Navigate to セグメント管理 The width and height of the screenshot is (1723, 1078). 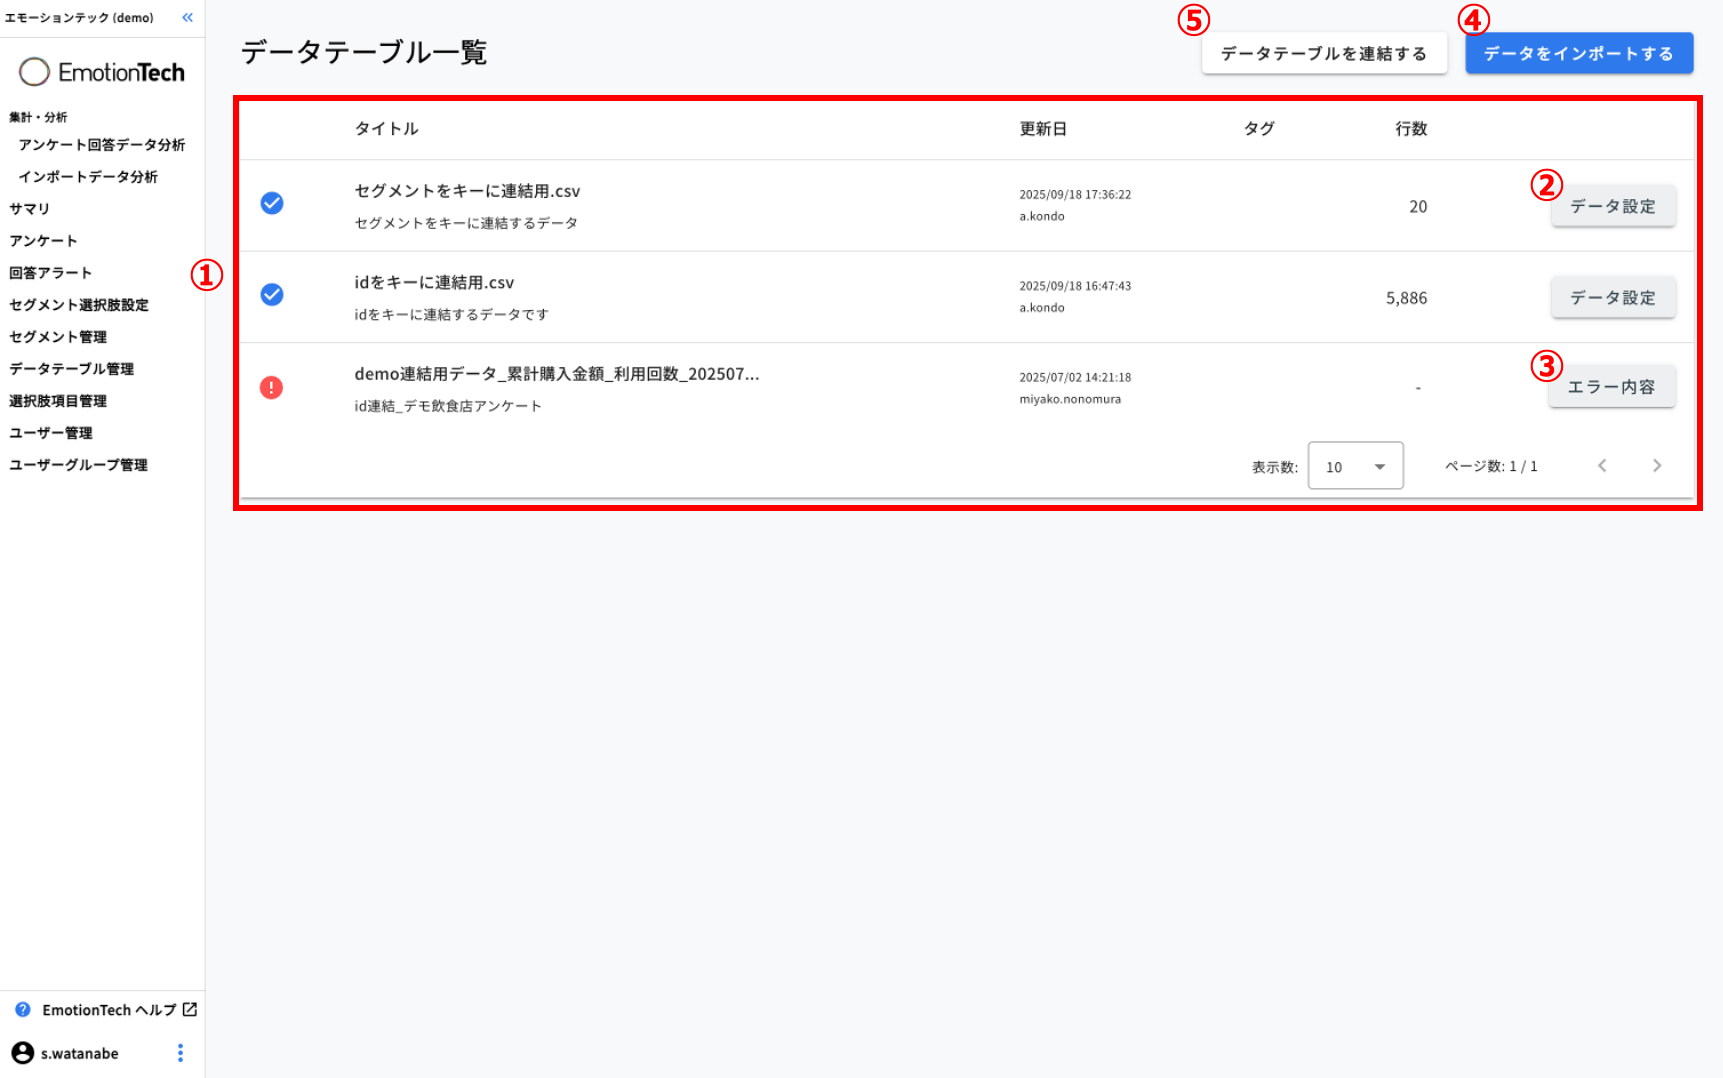(58, 337)
